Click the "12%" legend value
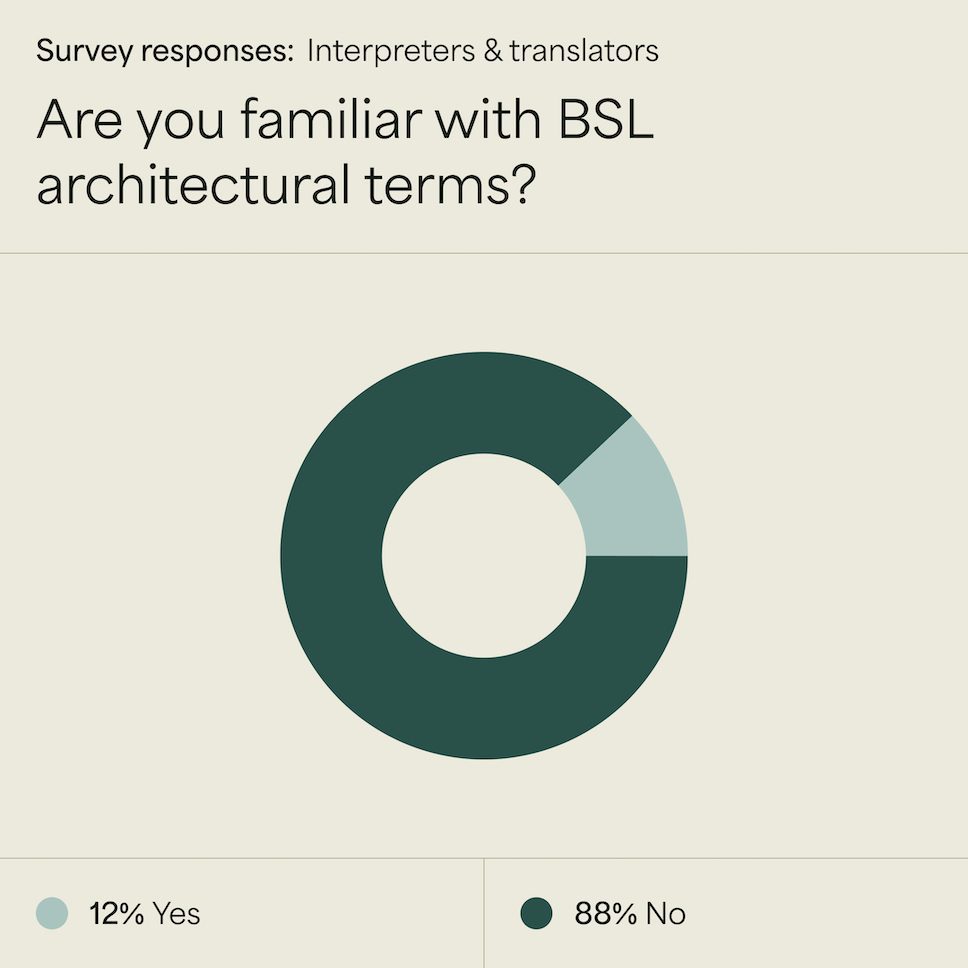The image size is (968, 968). tap(117, 914)
